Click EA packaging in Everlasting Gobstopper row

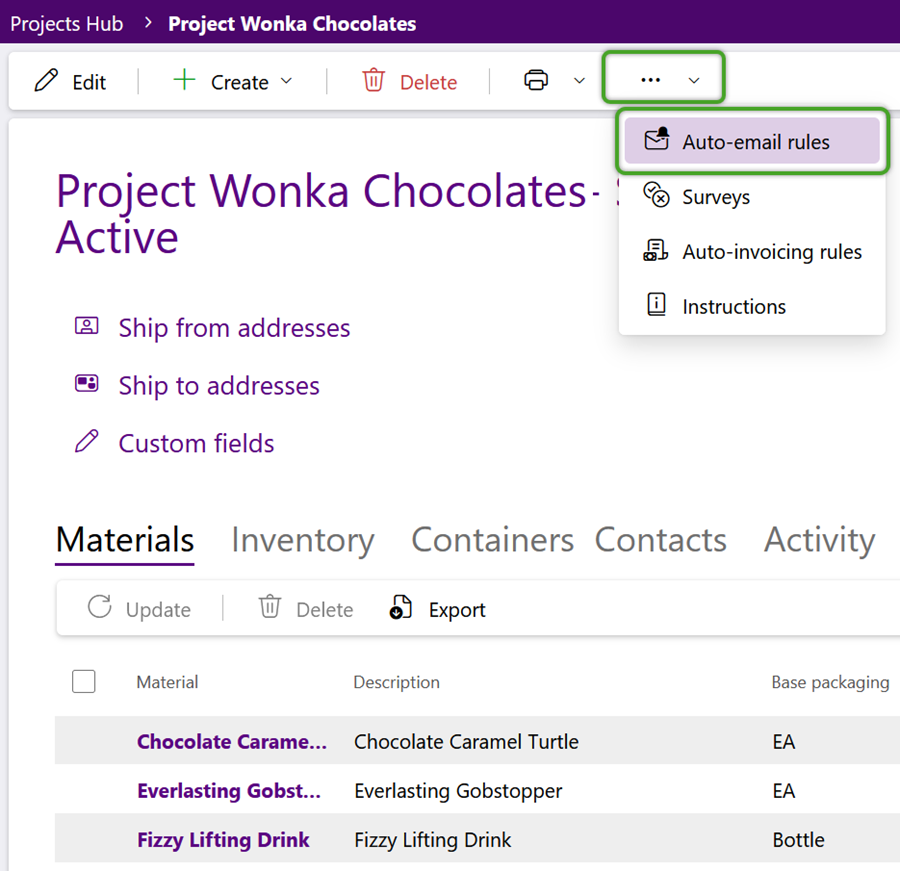pos(783,791)
